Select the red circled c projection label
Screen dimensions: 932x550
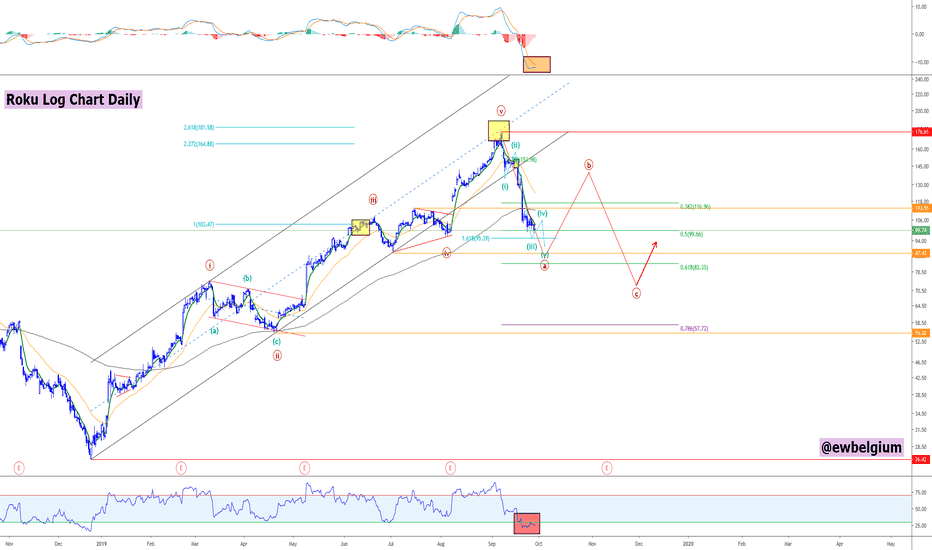(636, 293)
